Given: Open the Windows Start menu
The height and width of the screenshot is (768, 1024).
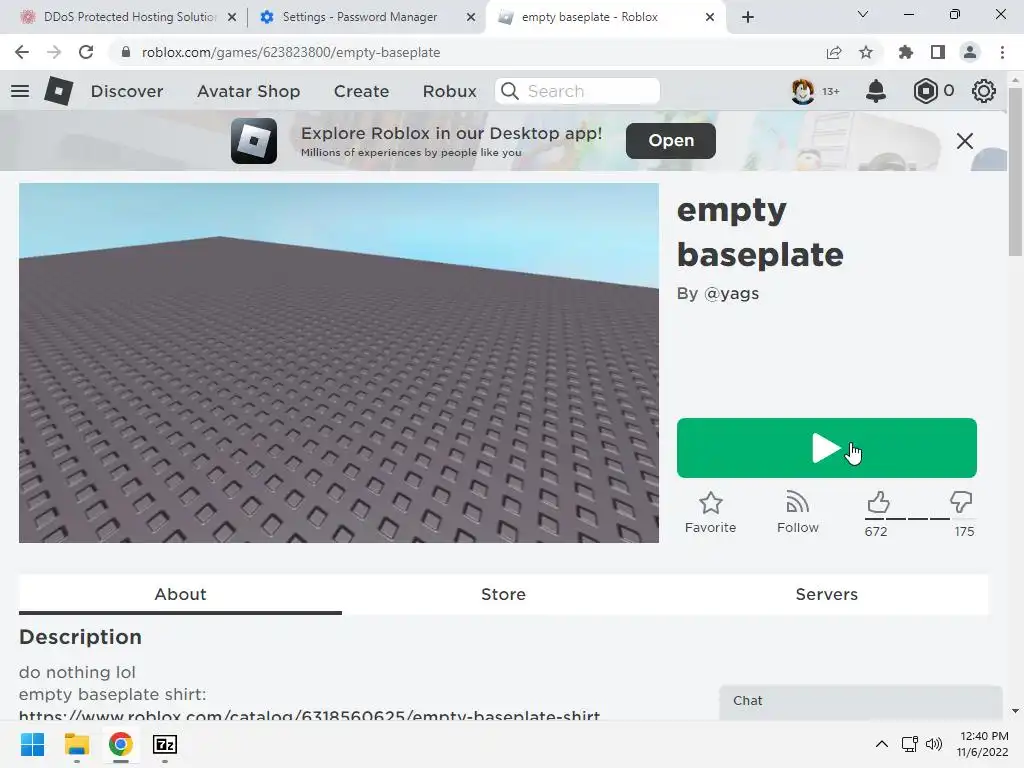Looking at the screenshot, I should [x=32, y=744].
